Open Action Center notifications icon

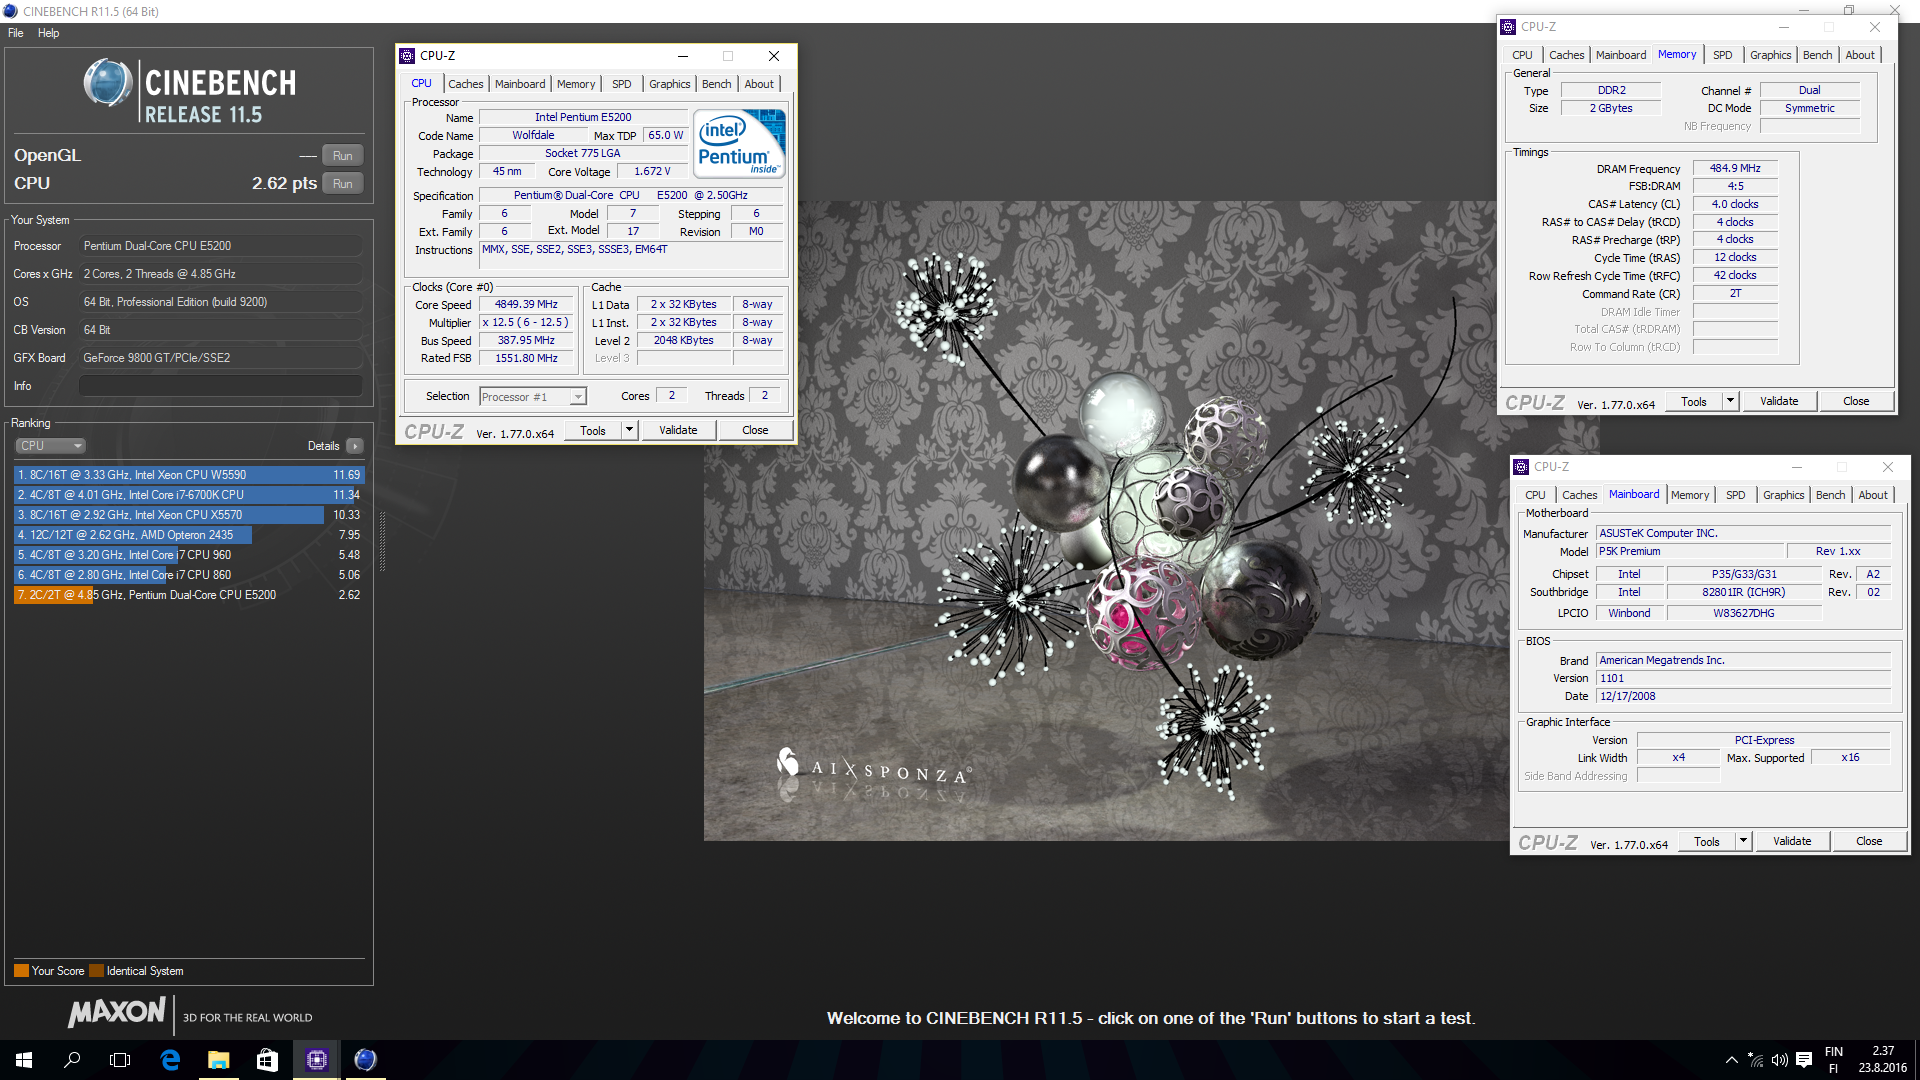[1804, 1060]
